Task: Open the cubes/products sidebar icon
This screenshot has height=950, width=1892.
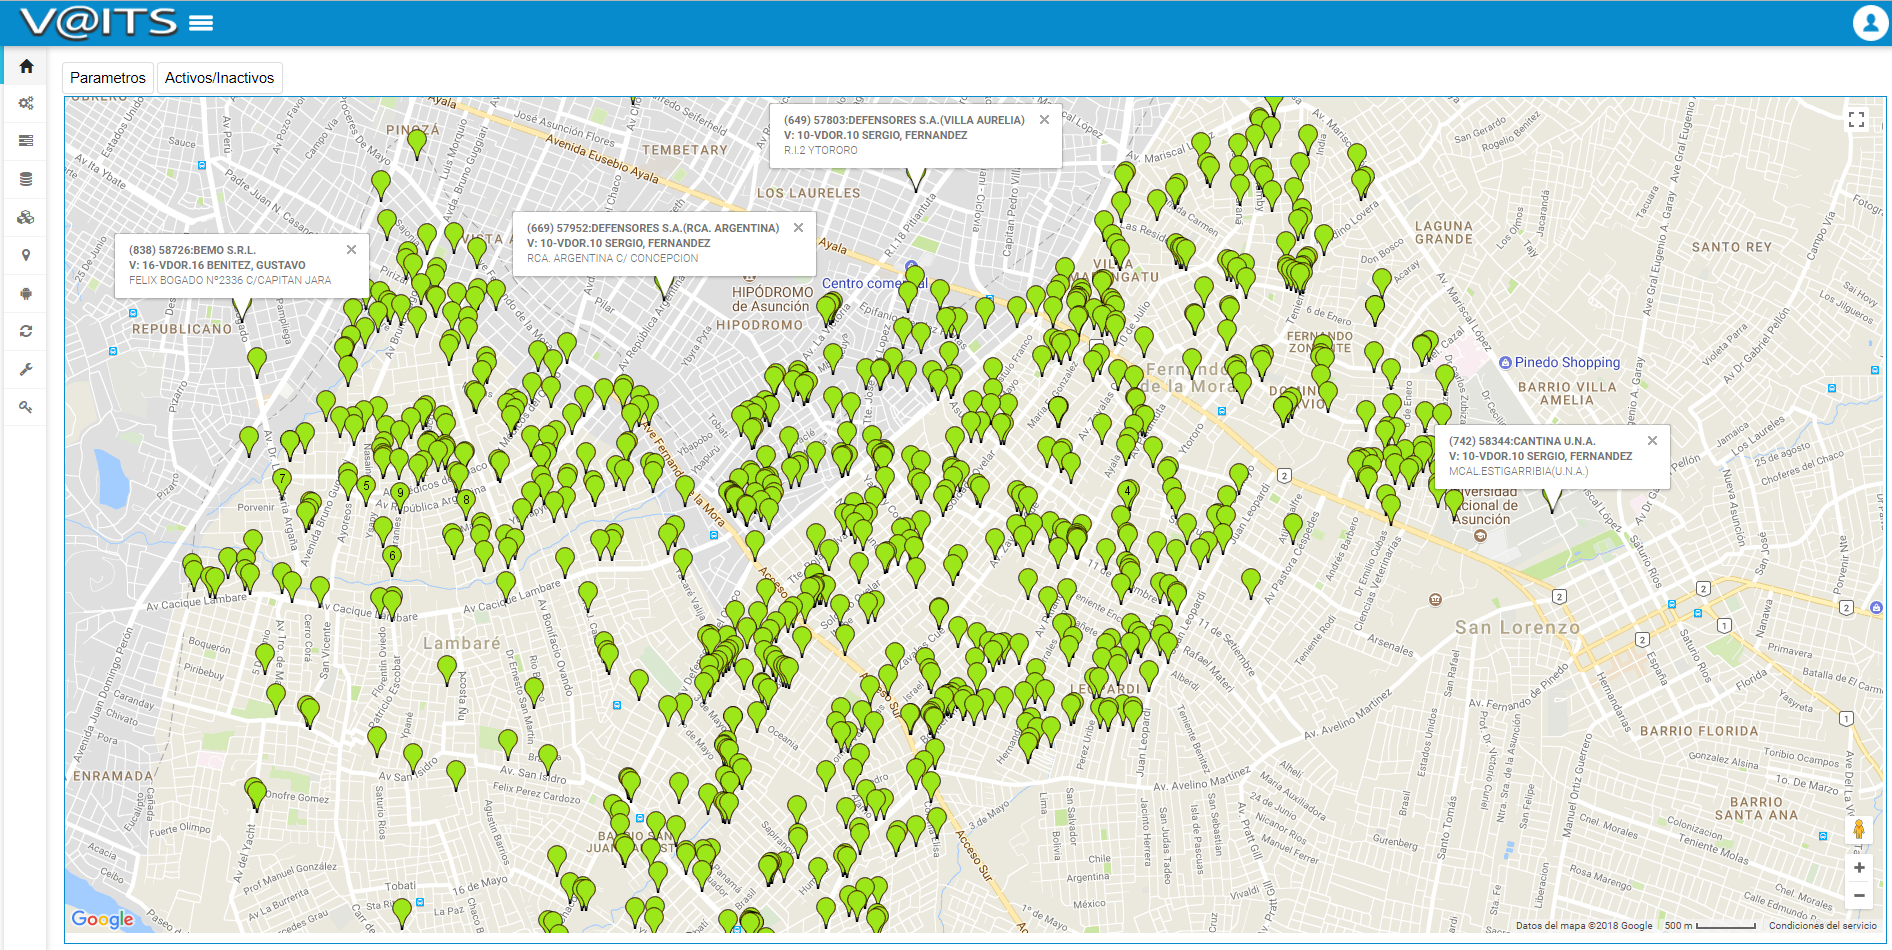Action: point(26,217)
